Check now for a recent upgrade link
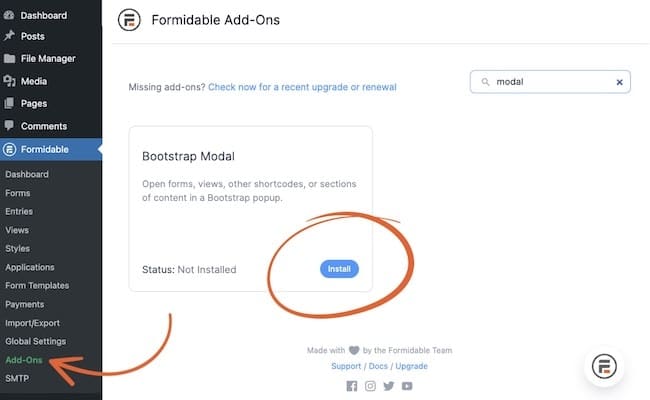Screen dimensions: 650x400 point(302,87)
